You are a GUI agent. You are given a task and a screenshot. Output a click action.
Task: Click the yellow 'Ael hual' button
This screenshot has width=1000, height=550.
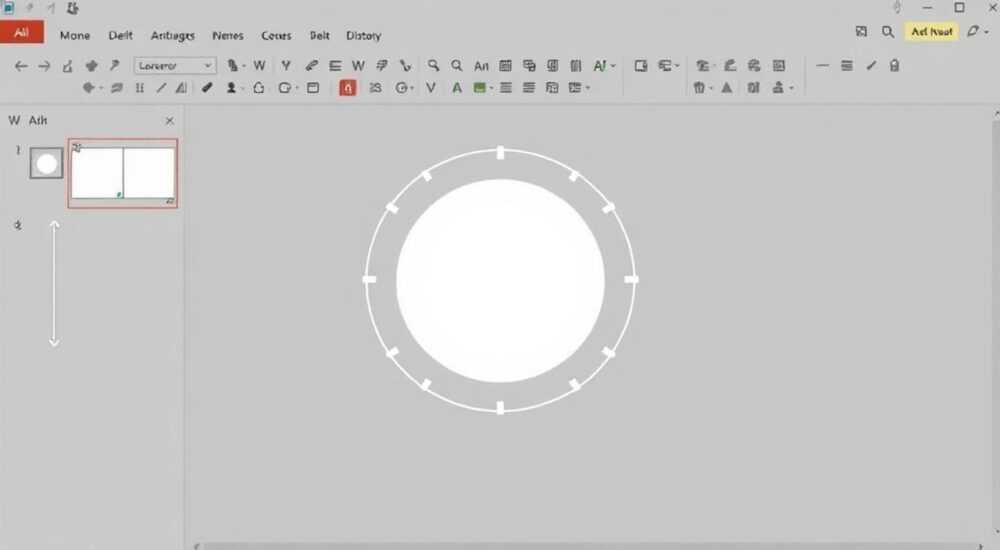932,31
